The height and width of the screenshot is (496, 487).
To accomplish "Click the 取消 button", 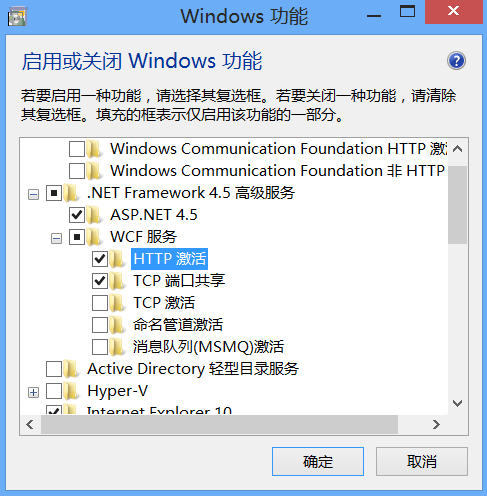I will point(422,461).
